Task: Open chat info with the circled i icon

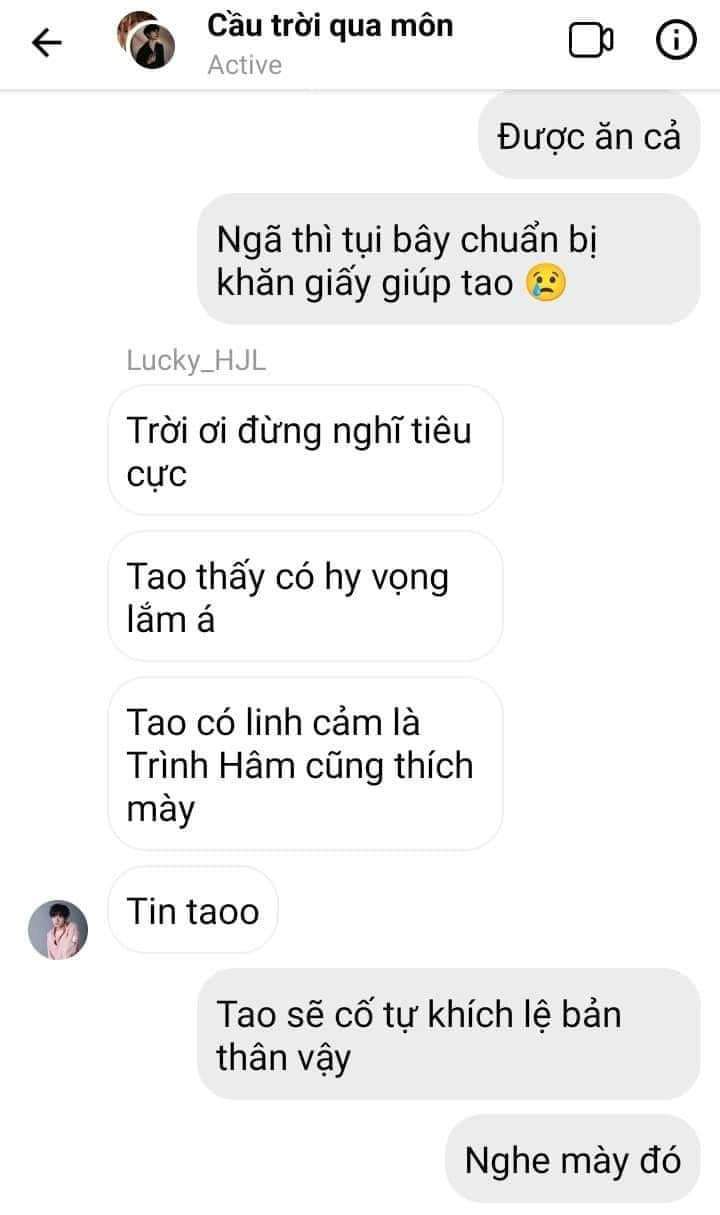Action: pyautogui.click(x=676, y=40)
